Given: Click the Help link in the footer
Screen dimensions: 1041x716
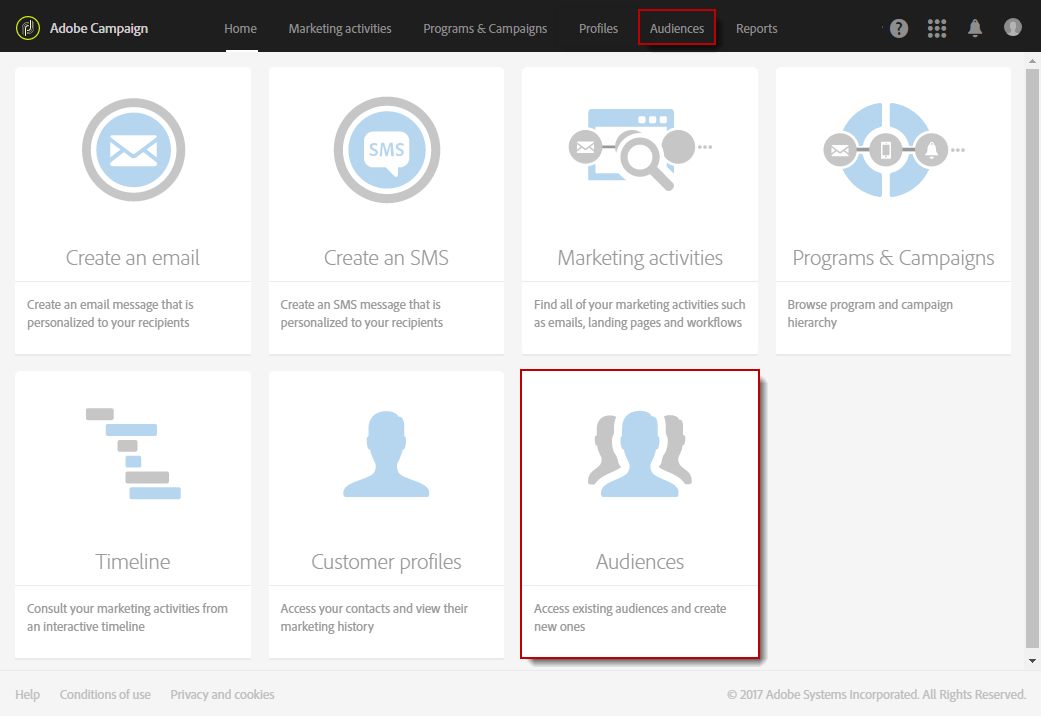Looking at the screenshot, I should [x=27, y=694].
